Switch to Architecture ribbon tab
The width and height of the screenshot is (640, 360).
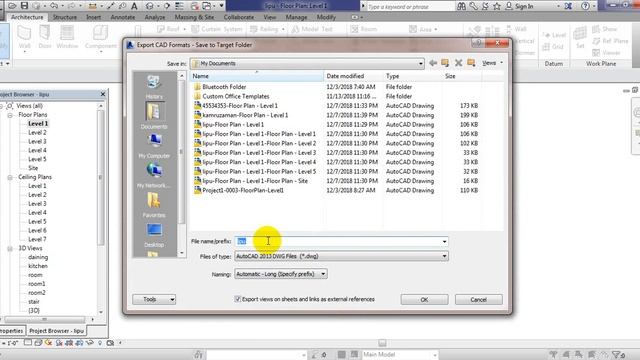coord(27,17)
